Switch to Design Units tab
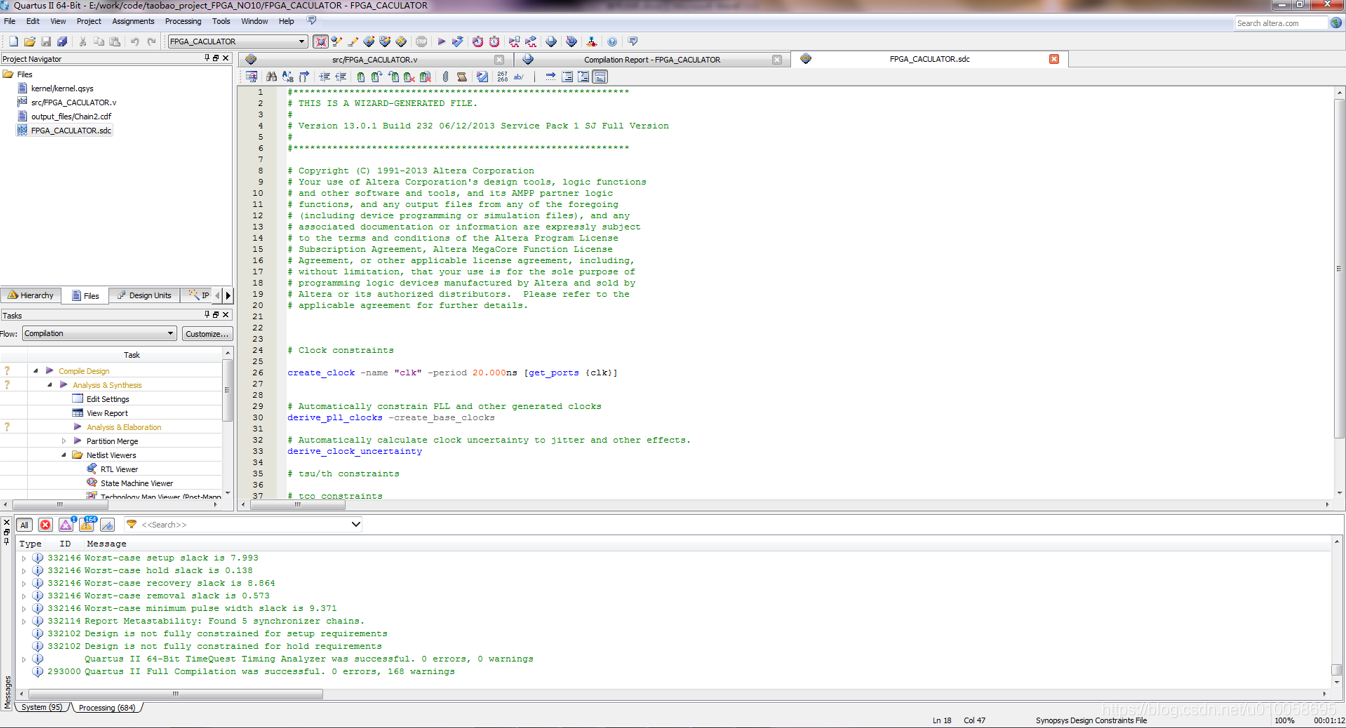This screenshot has width=1346, height=728. point(145,296)
